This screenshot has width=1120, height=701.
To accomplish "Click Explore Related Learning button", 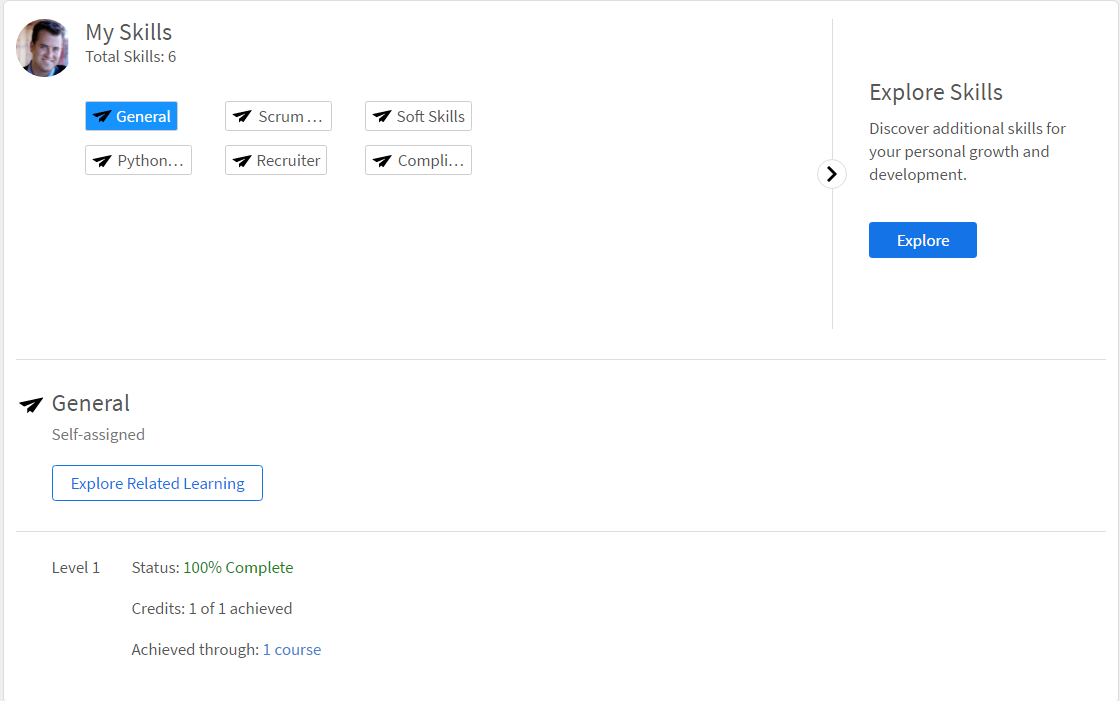I will tap(157, 483).
